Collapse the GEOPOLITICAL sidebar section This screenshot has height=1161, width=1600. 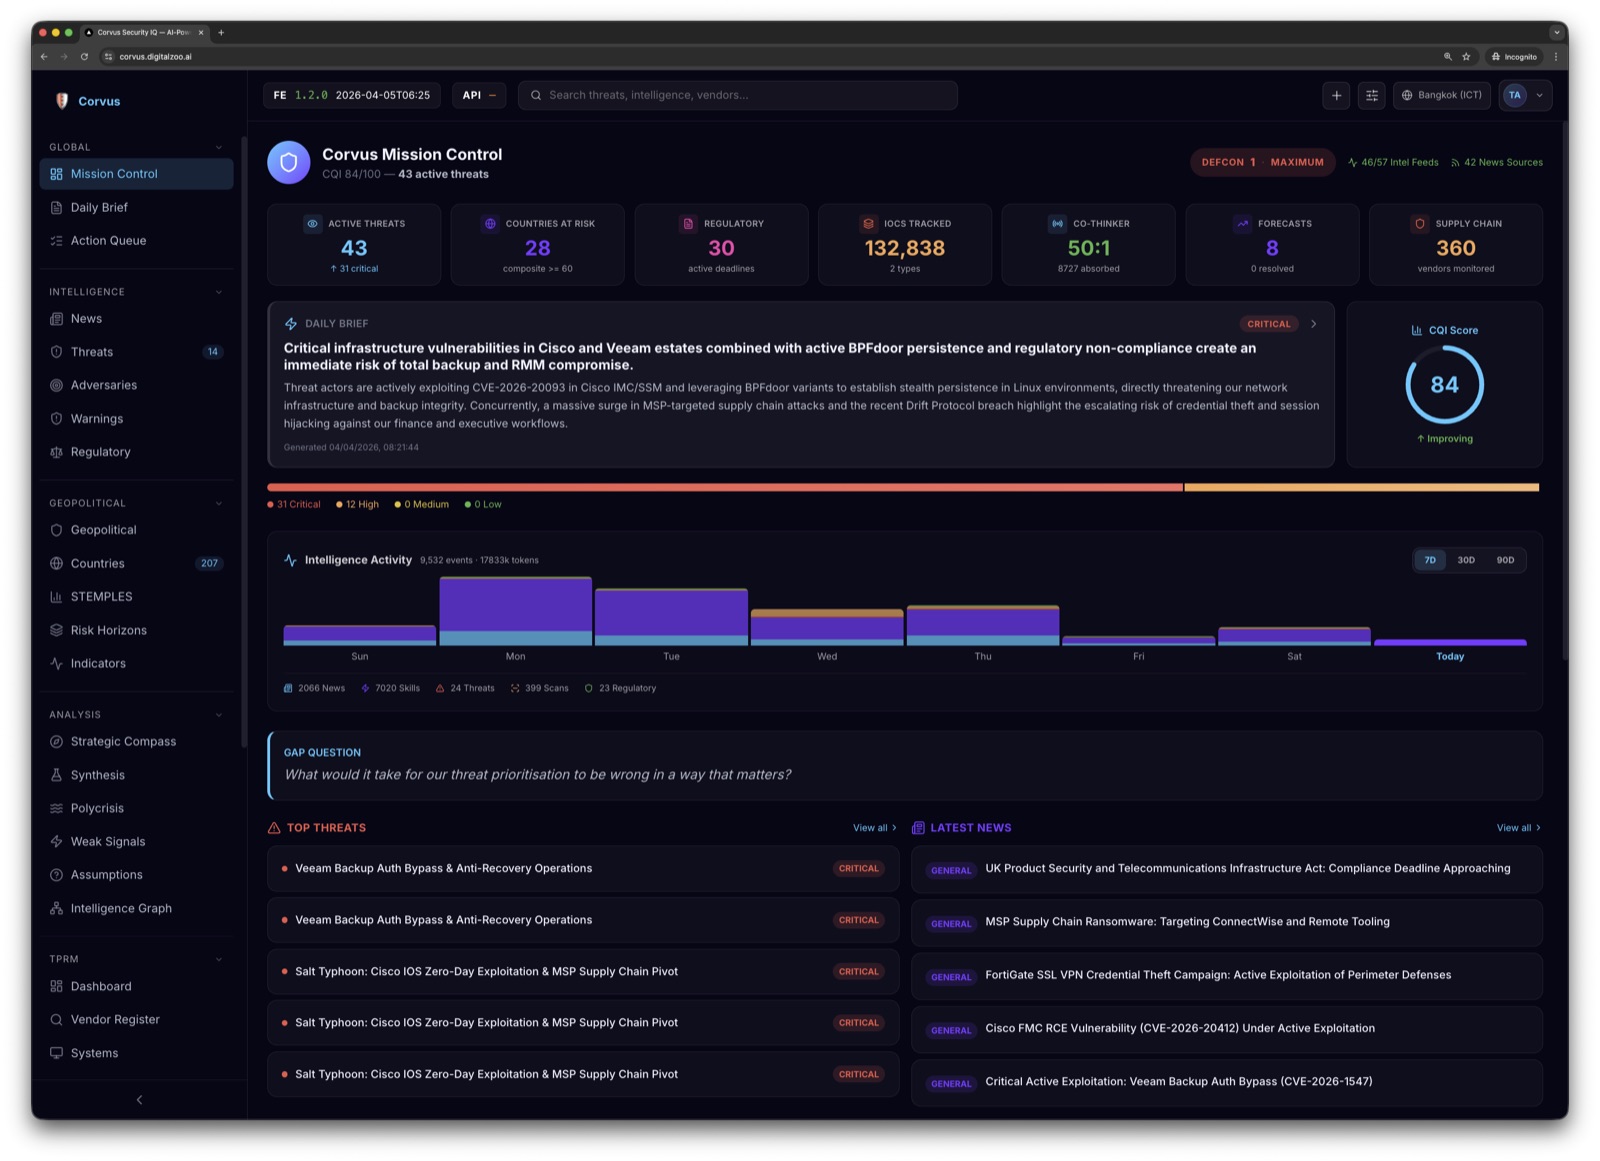click(x=219, y=503)
